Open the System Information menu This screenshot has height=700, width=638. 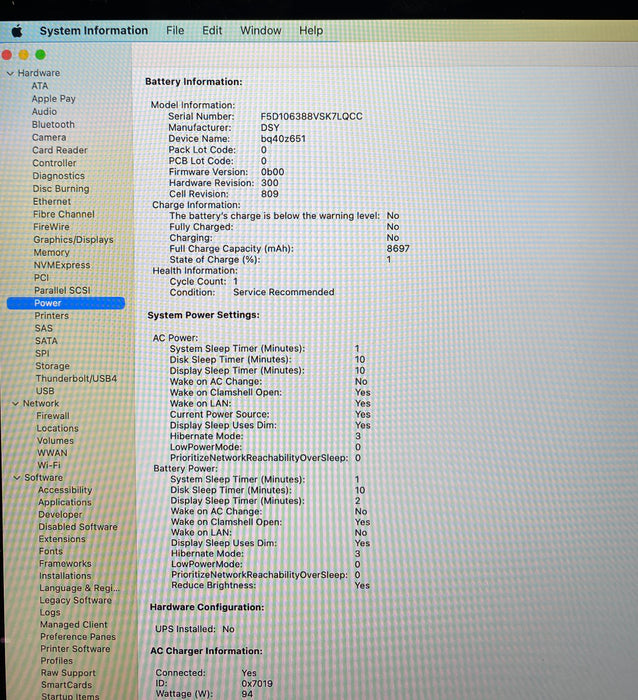pos(94,30)
